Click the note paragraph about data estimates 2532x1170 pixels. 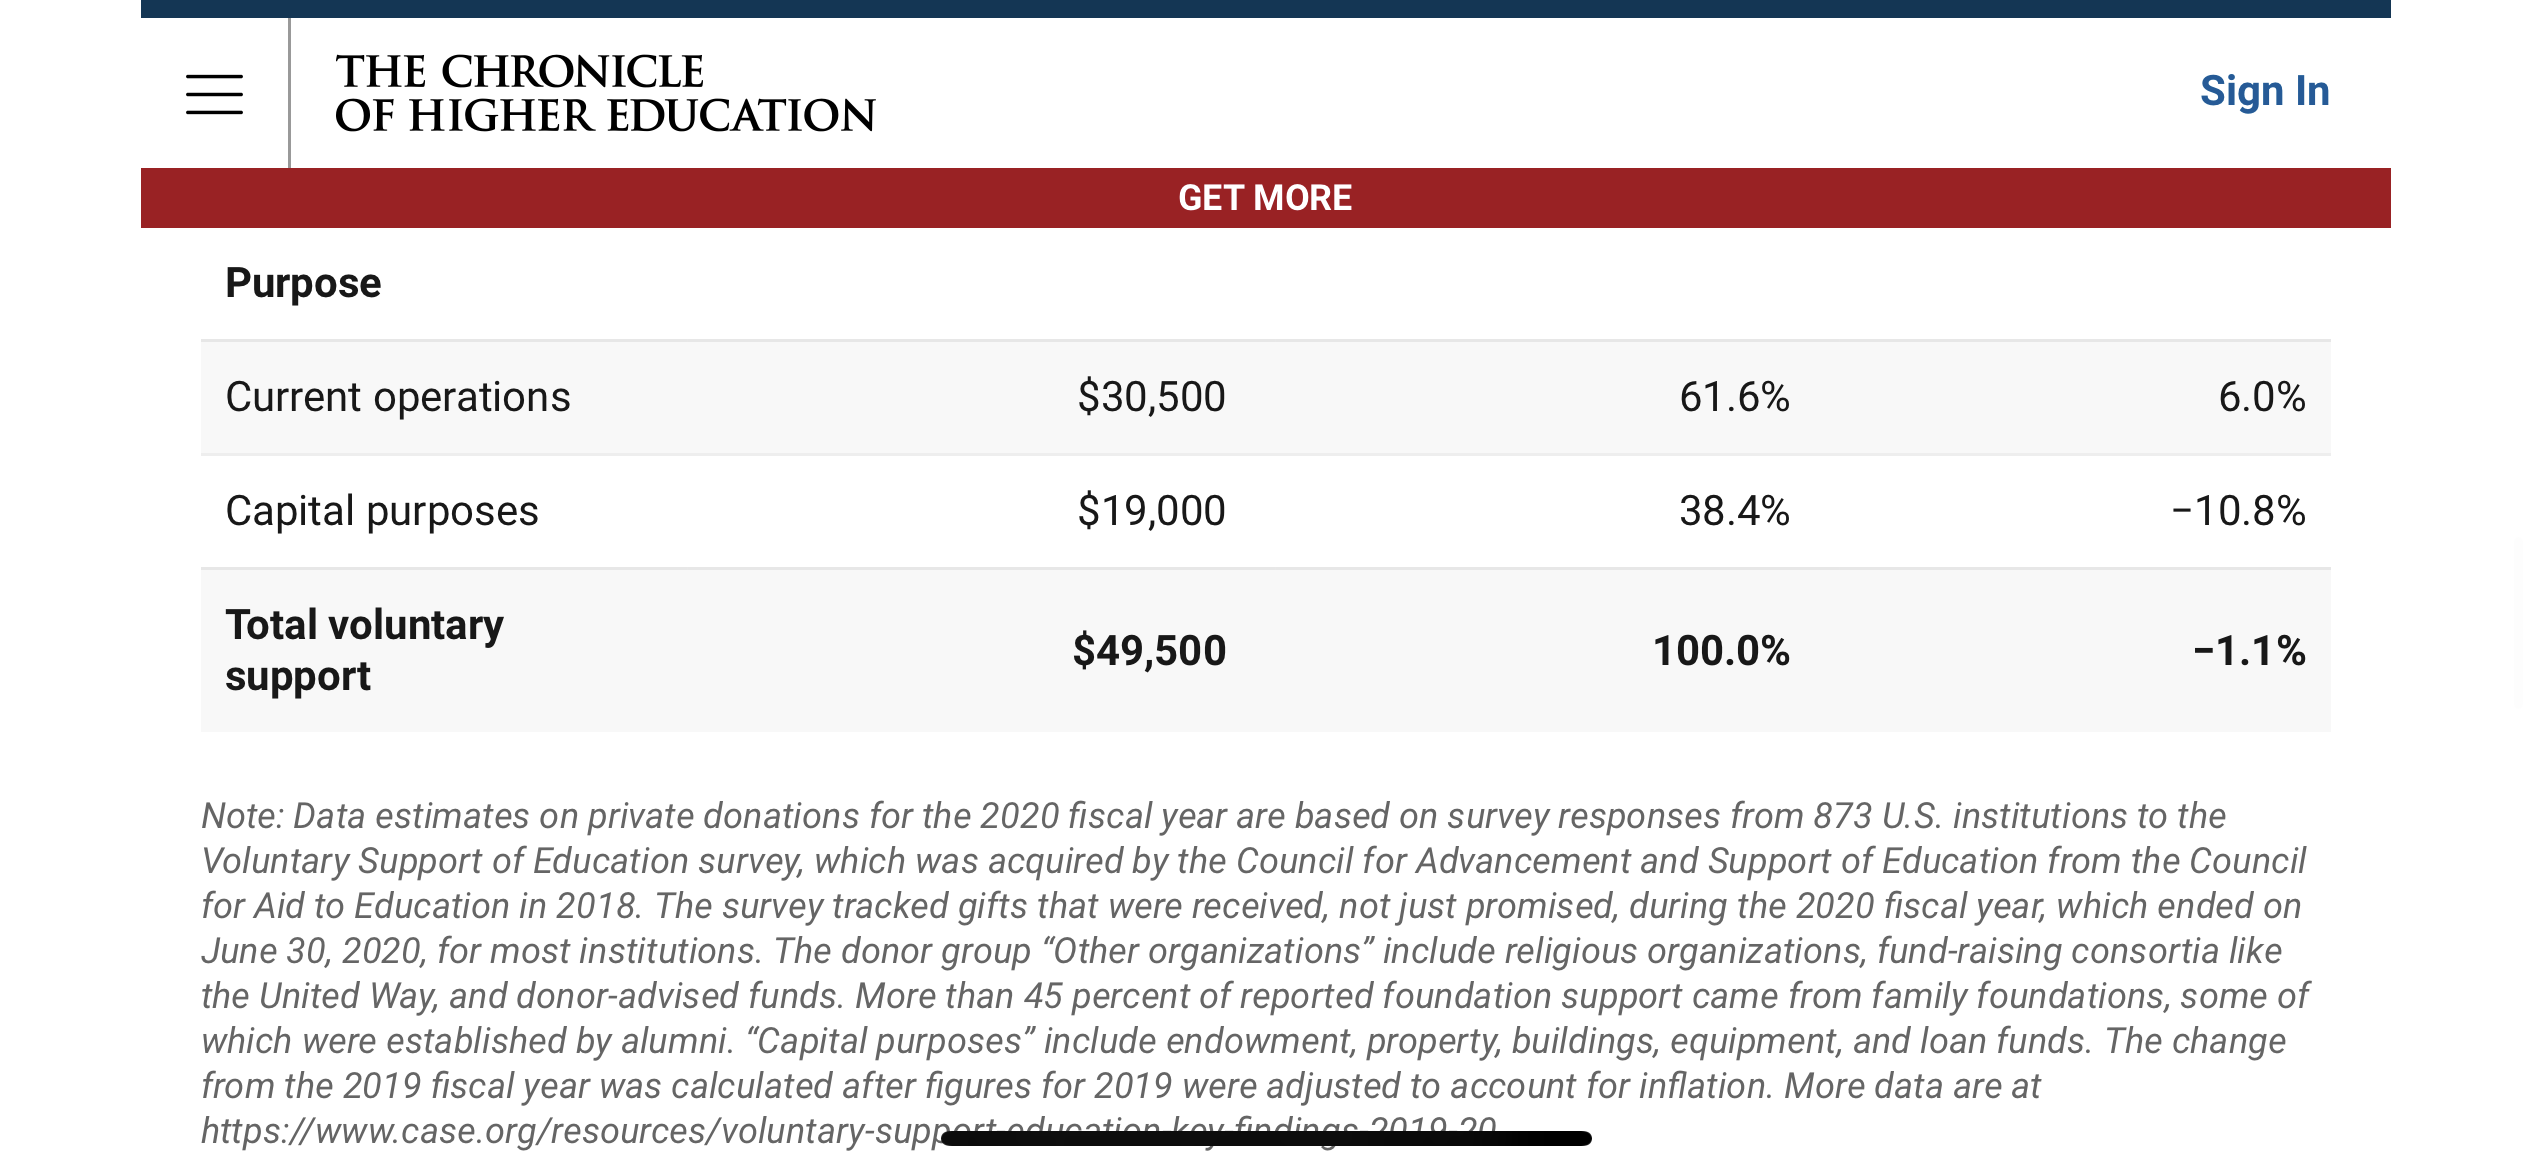pyautogui.click(x=1255, y=973)
